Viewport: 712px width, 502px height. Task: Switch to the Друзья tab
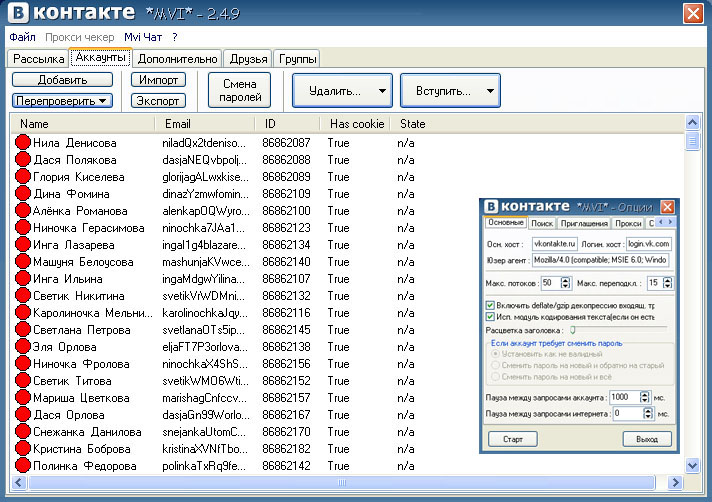point(248,59)
